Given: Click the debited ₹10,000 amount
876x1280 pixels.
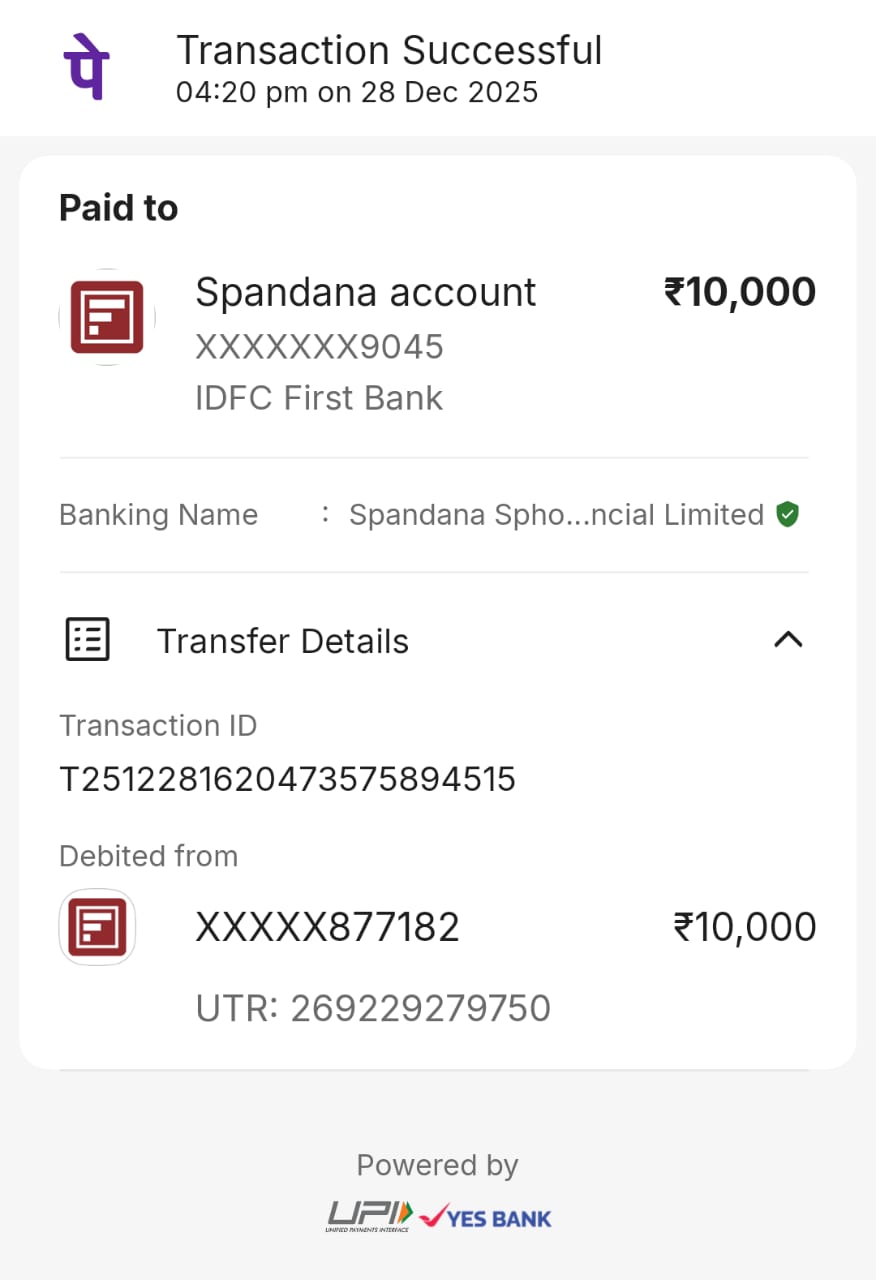Looking at the screenshot, I should coord(745,928).
